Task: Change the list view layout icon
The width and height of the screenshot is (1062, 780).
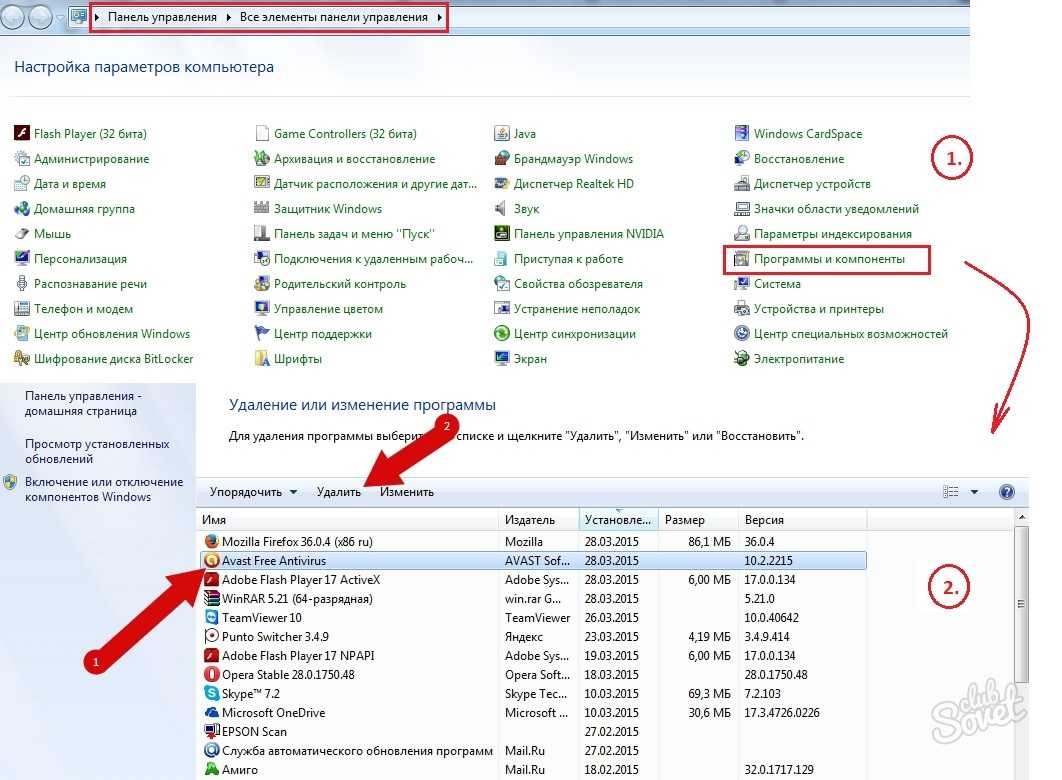Action: pyautogui.click(x=951, y=492)
